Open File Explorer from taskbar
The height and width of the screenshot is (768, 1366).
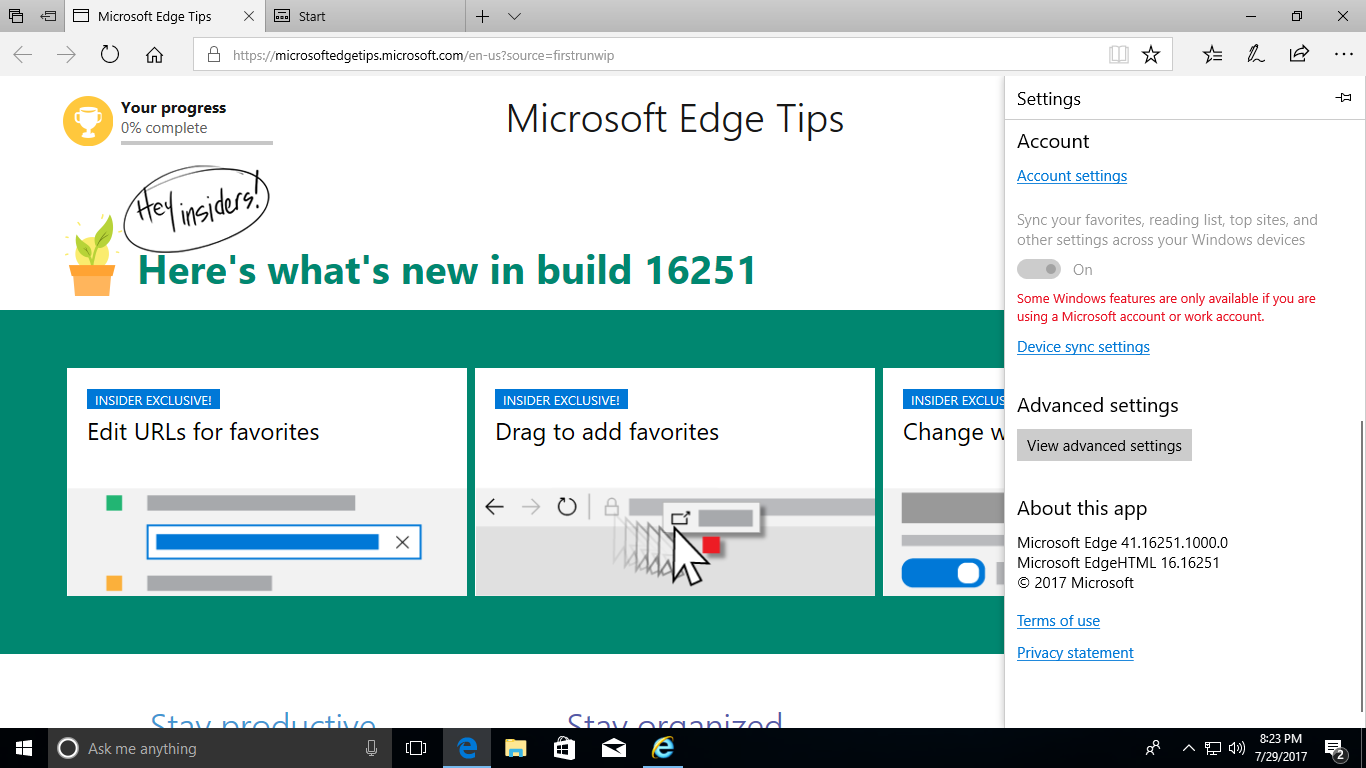click(515, 748)
